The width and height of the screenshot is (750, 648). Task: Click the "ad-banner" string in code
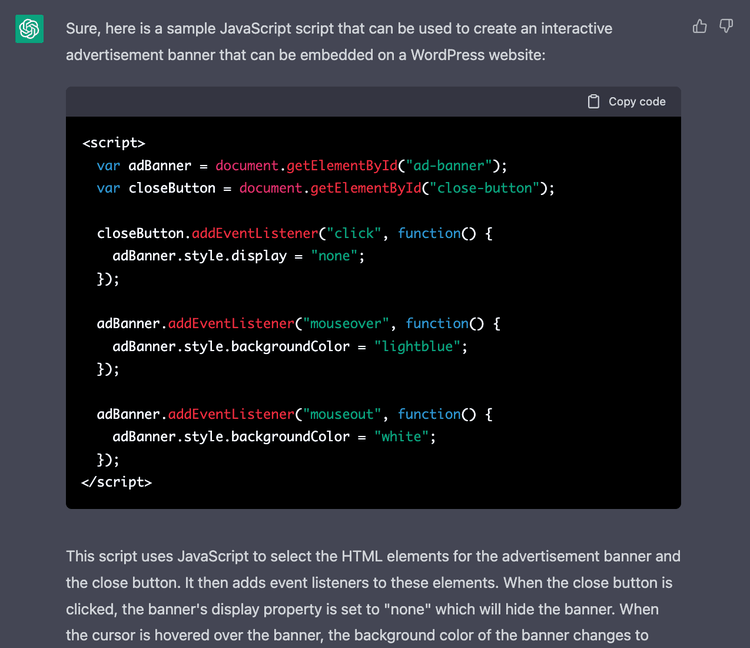point(448,165)
